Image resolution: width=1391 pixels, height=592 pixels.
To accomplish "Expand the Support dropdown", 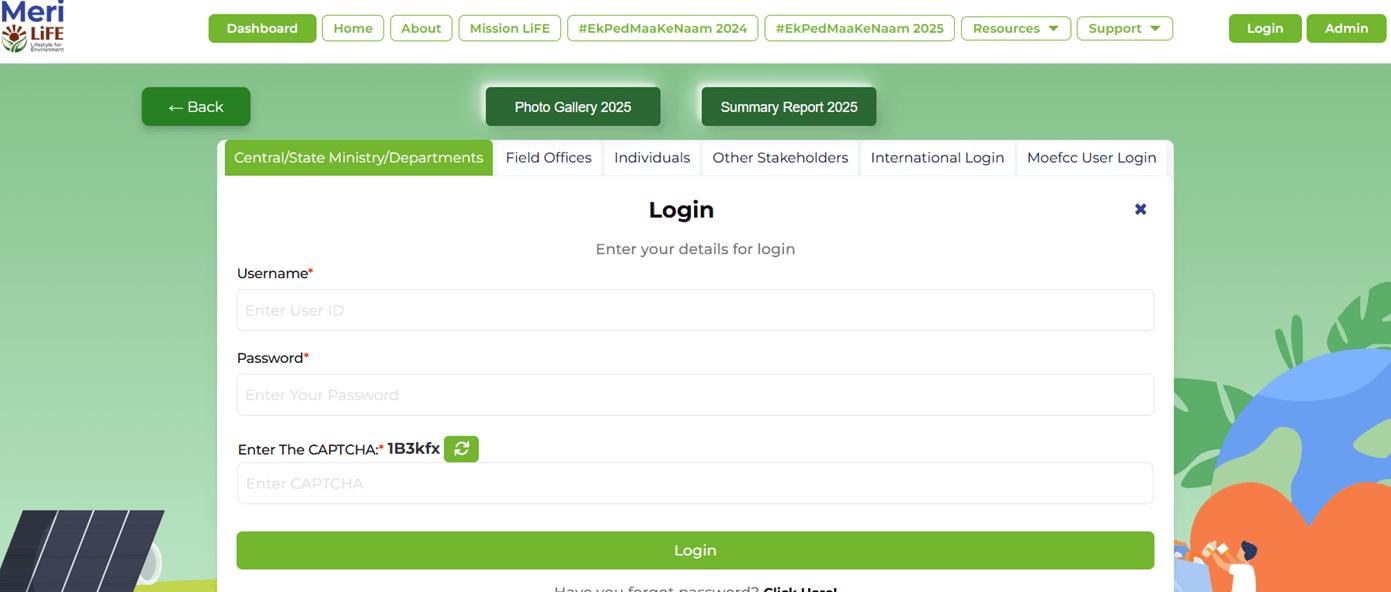I will pyautogui.click(x=1124, y=28).
